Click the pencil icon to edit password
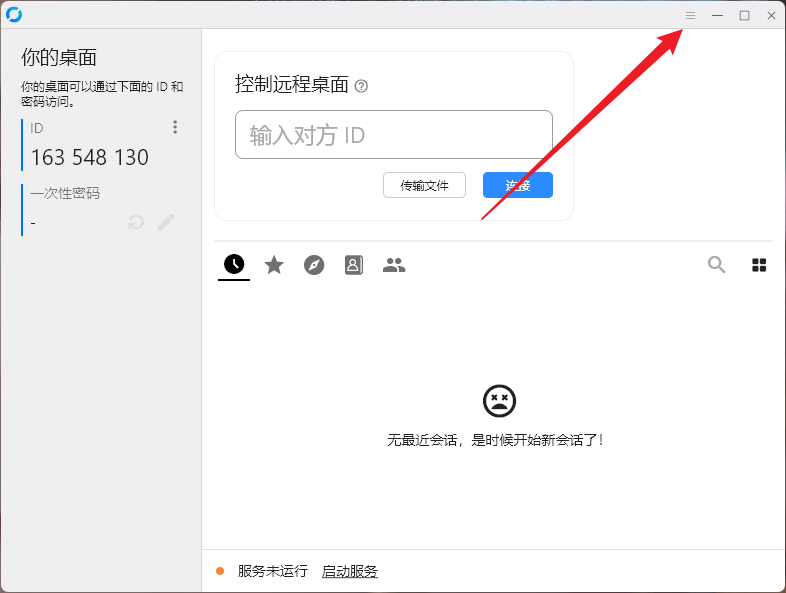Viewport: 786px width, 593px height. click(x=166, y=222)
